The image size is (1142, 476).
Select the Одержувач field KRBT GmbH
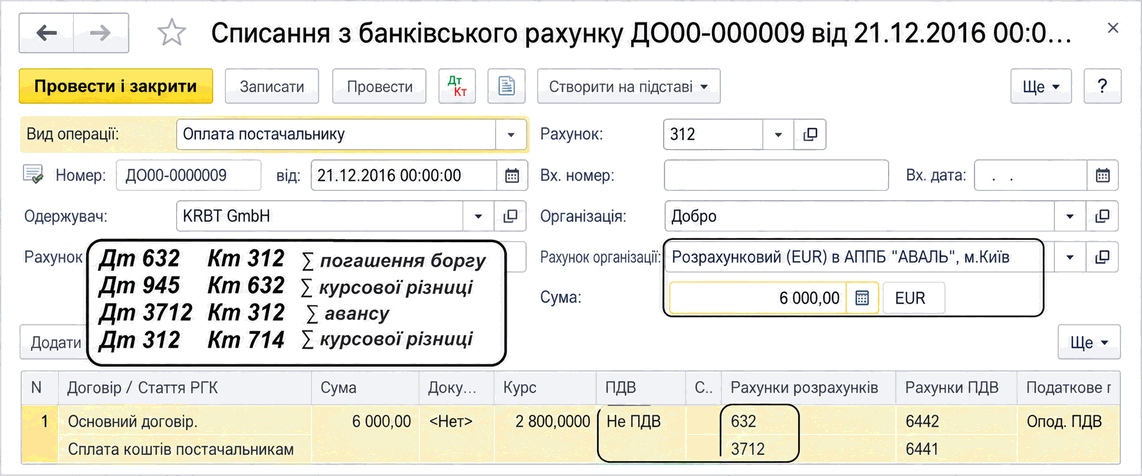pyautogui.click(x=320, y=216)
